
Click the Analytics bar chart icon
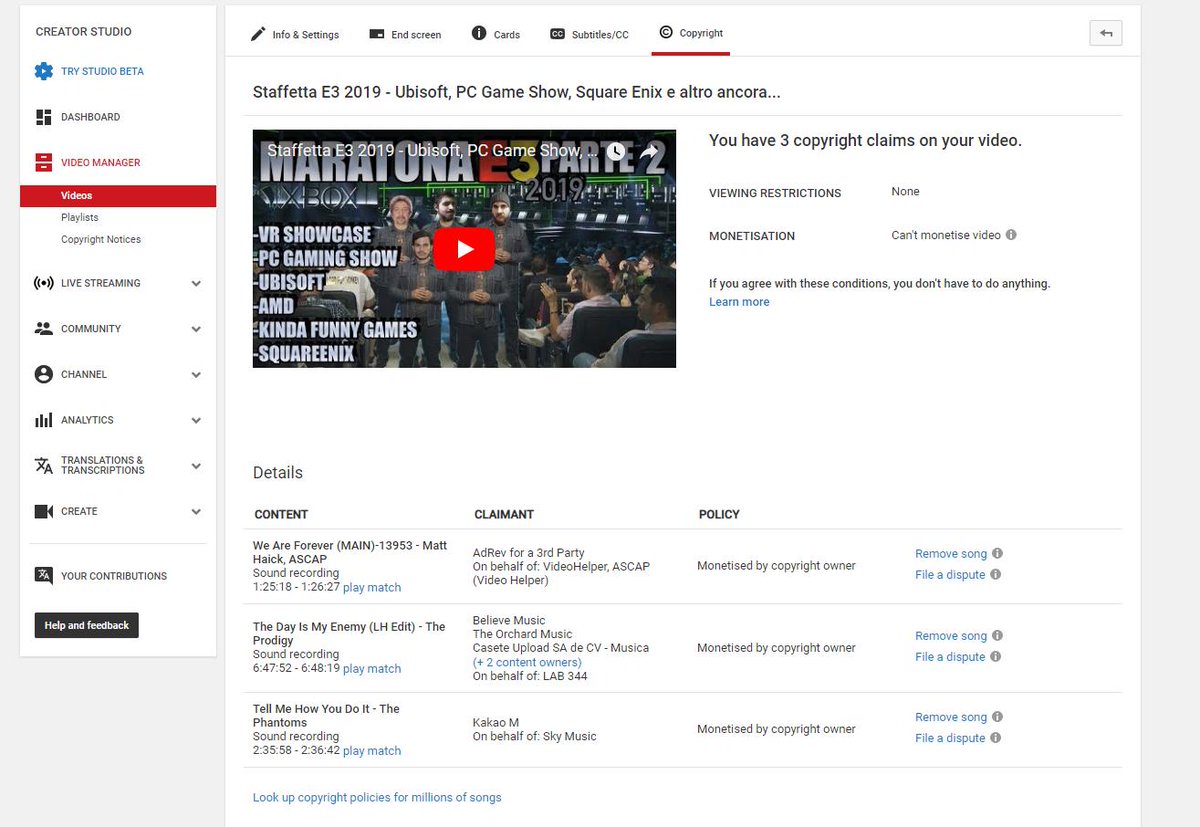[x=43, y=420]
